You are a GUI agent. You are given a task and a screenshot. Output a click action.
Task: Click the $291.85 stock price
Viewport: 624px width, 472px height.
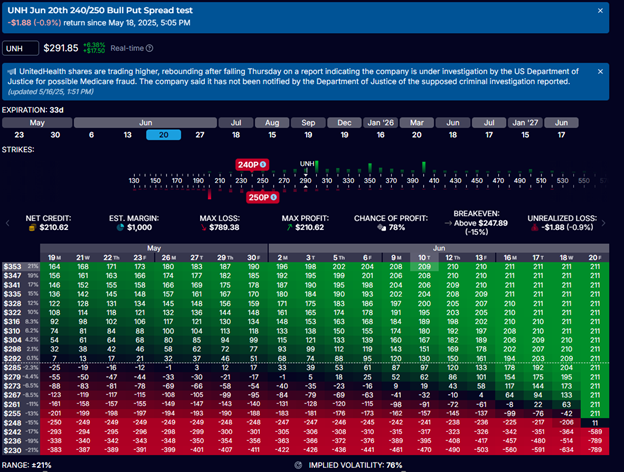pyautogui.click(x=61, y=48)
